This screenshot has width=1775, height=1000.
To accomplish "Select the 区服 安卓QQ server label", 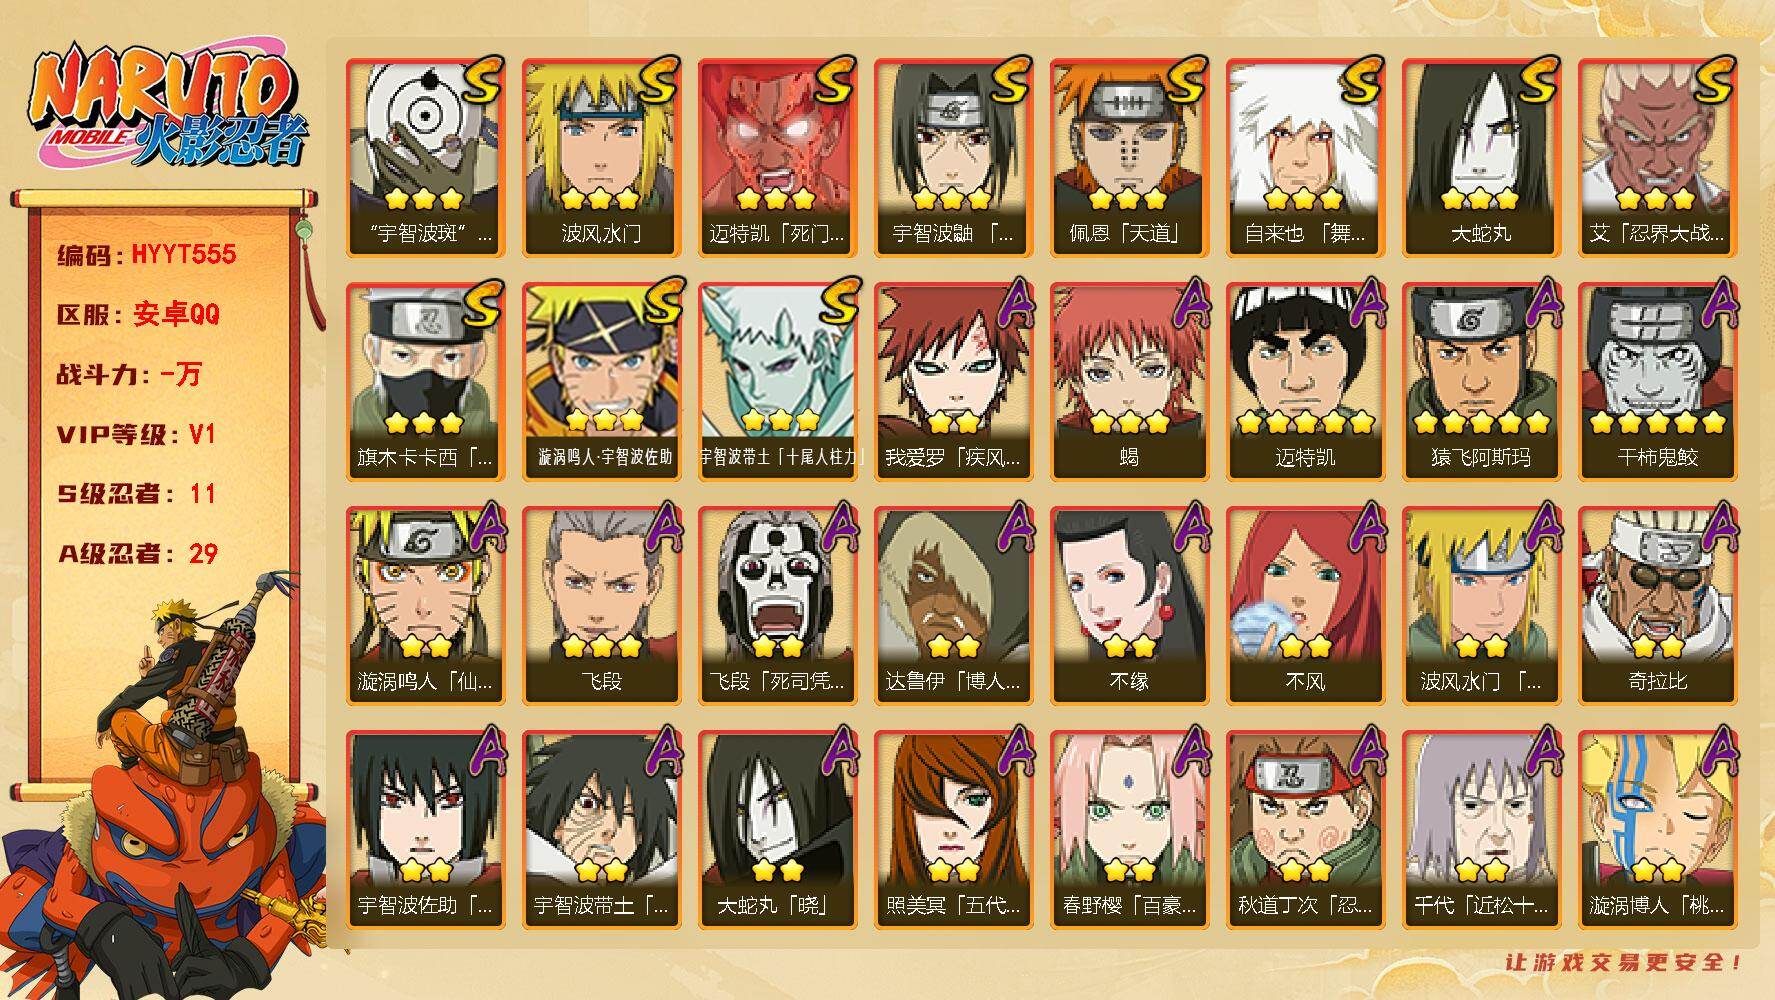I will 138,314.
